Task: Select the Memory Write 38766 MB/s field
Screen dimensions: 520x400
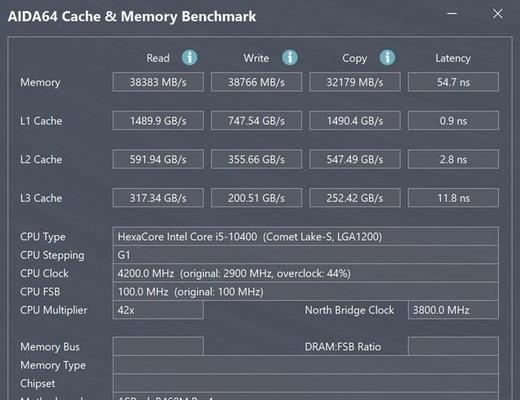Action: click(256, 82)
